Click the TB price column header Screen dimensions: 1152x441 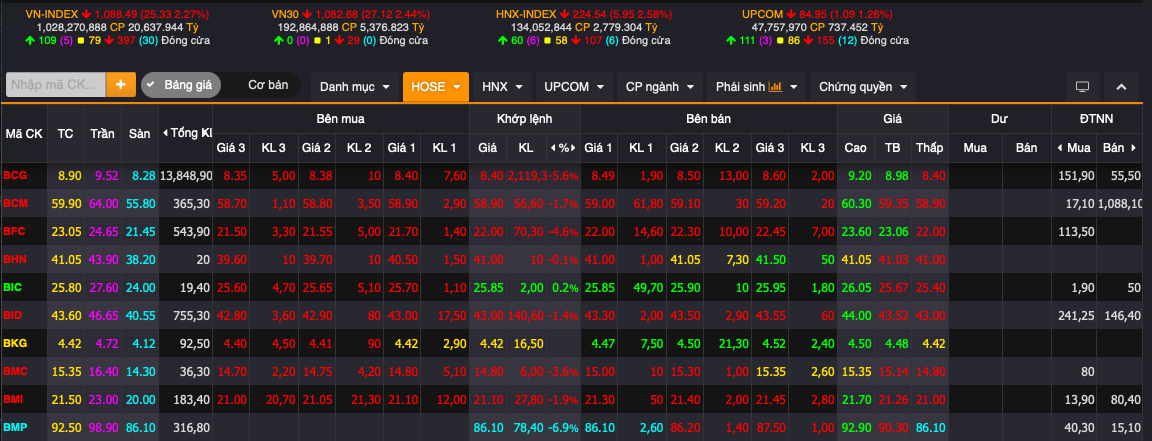click(x=893, y=148)
